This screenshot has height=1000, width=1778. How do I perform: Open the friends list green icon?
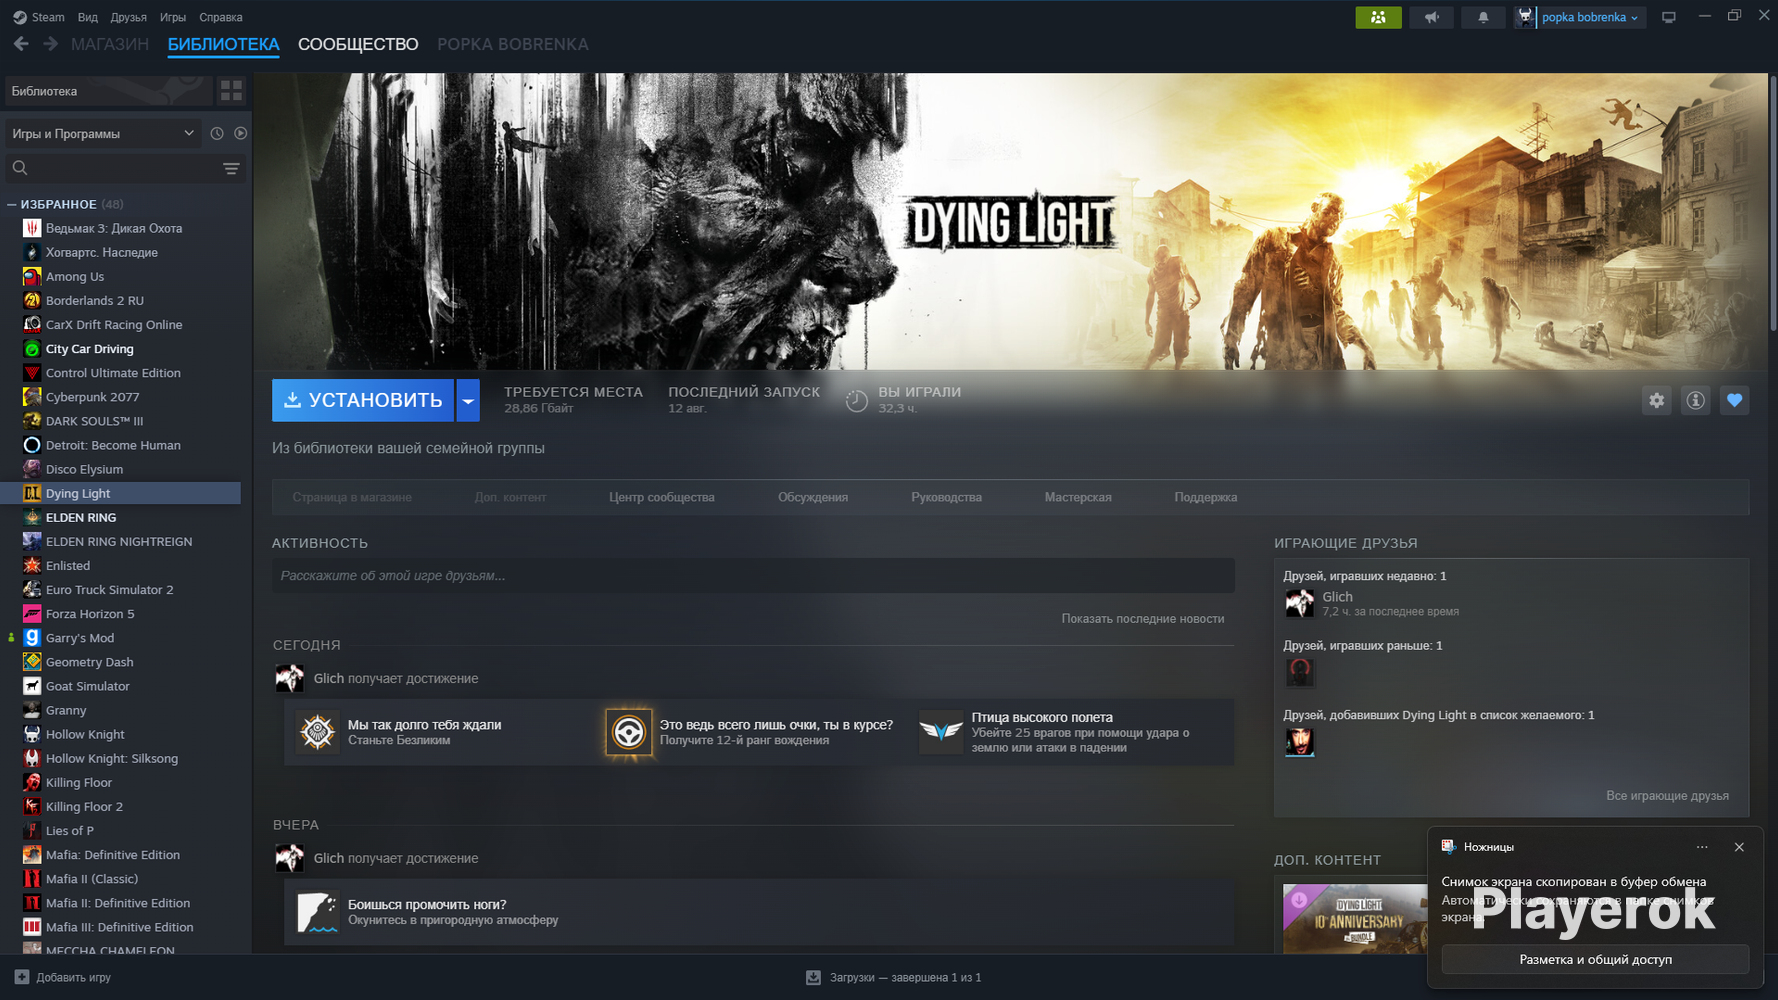(1378, 17)
